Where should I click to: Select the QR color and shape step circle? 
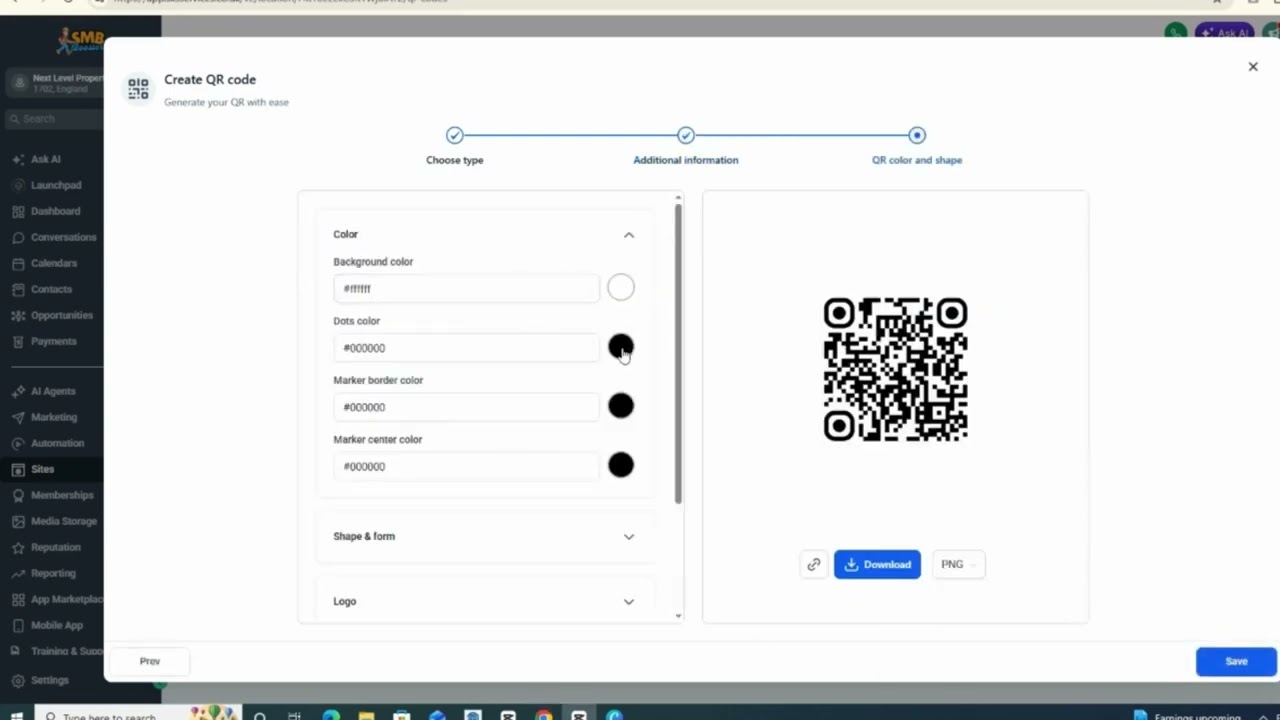pos(917,135)
